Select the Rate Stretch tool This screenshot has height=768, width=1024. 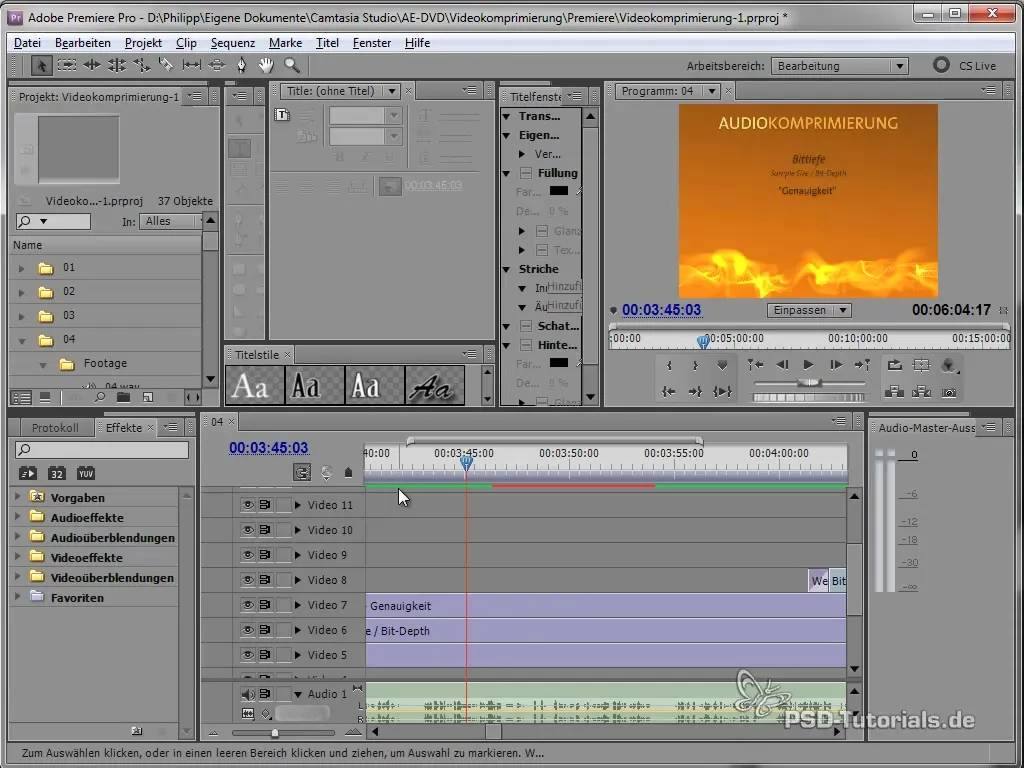pyautogui.click(x=142, y=65)
